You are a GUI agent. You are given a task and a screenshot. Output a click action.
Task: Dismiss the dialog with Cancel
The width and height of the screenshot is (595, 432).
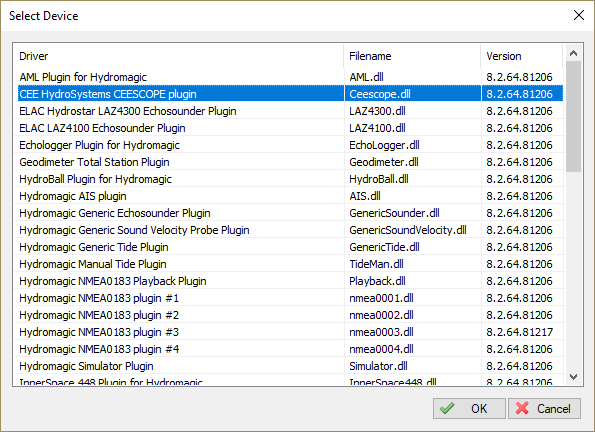pyautogui.click(x=544, y=408)
